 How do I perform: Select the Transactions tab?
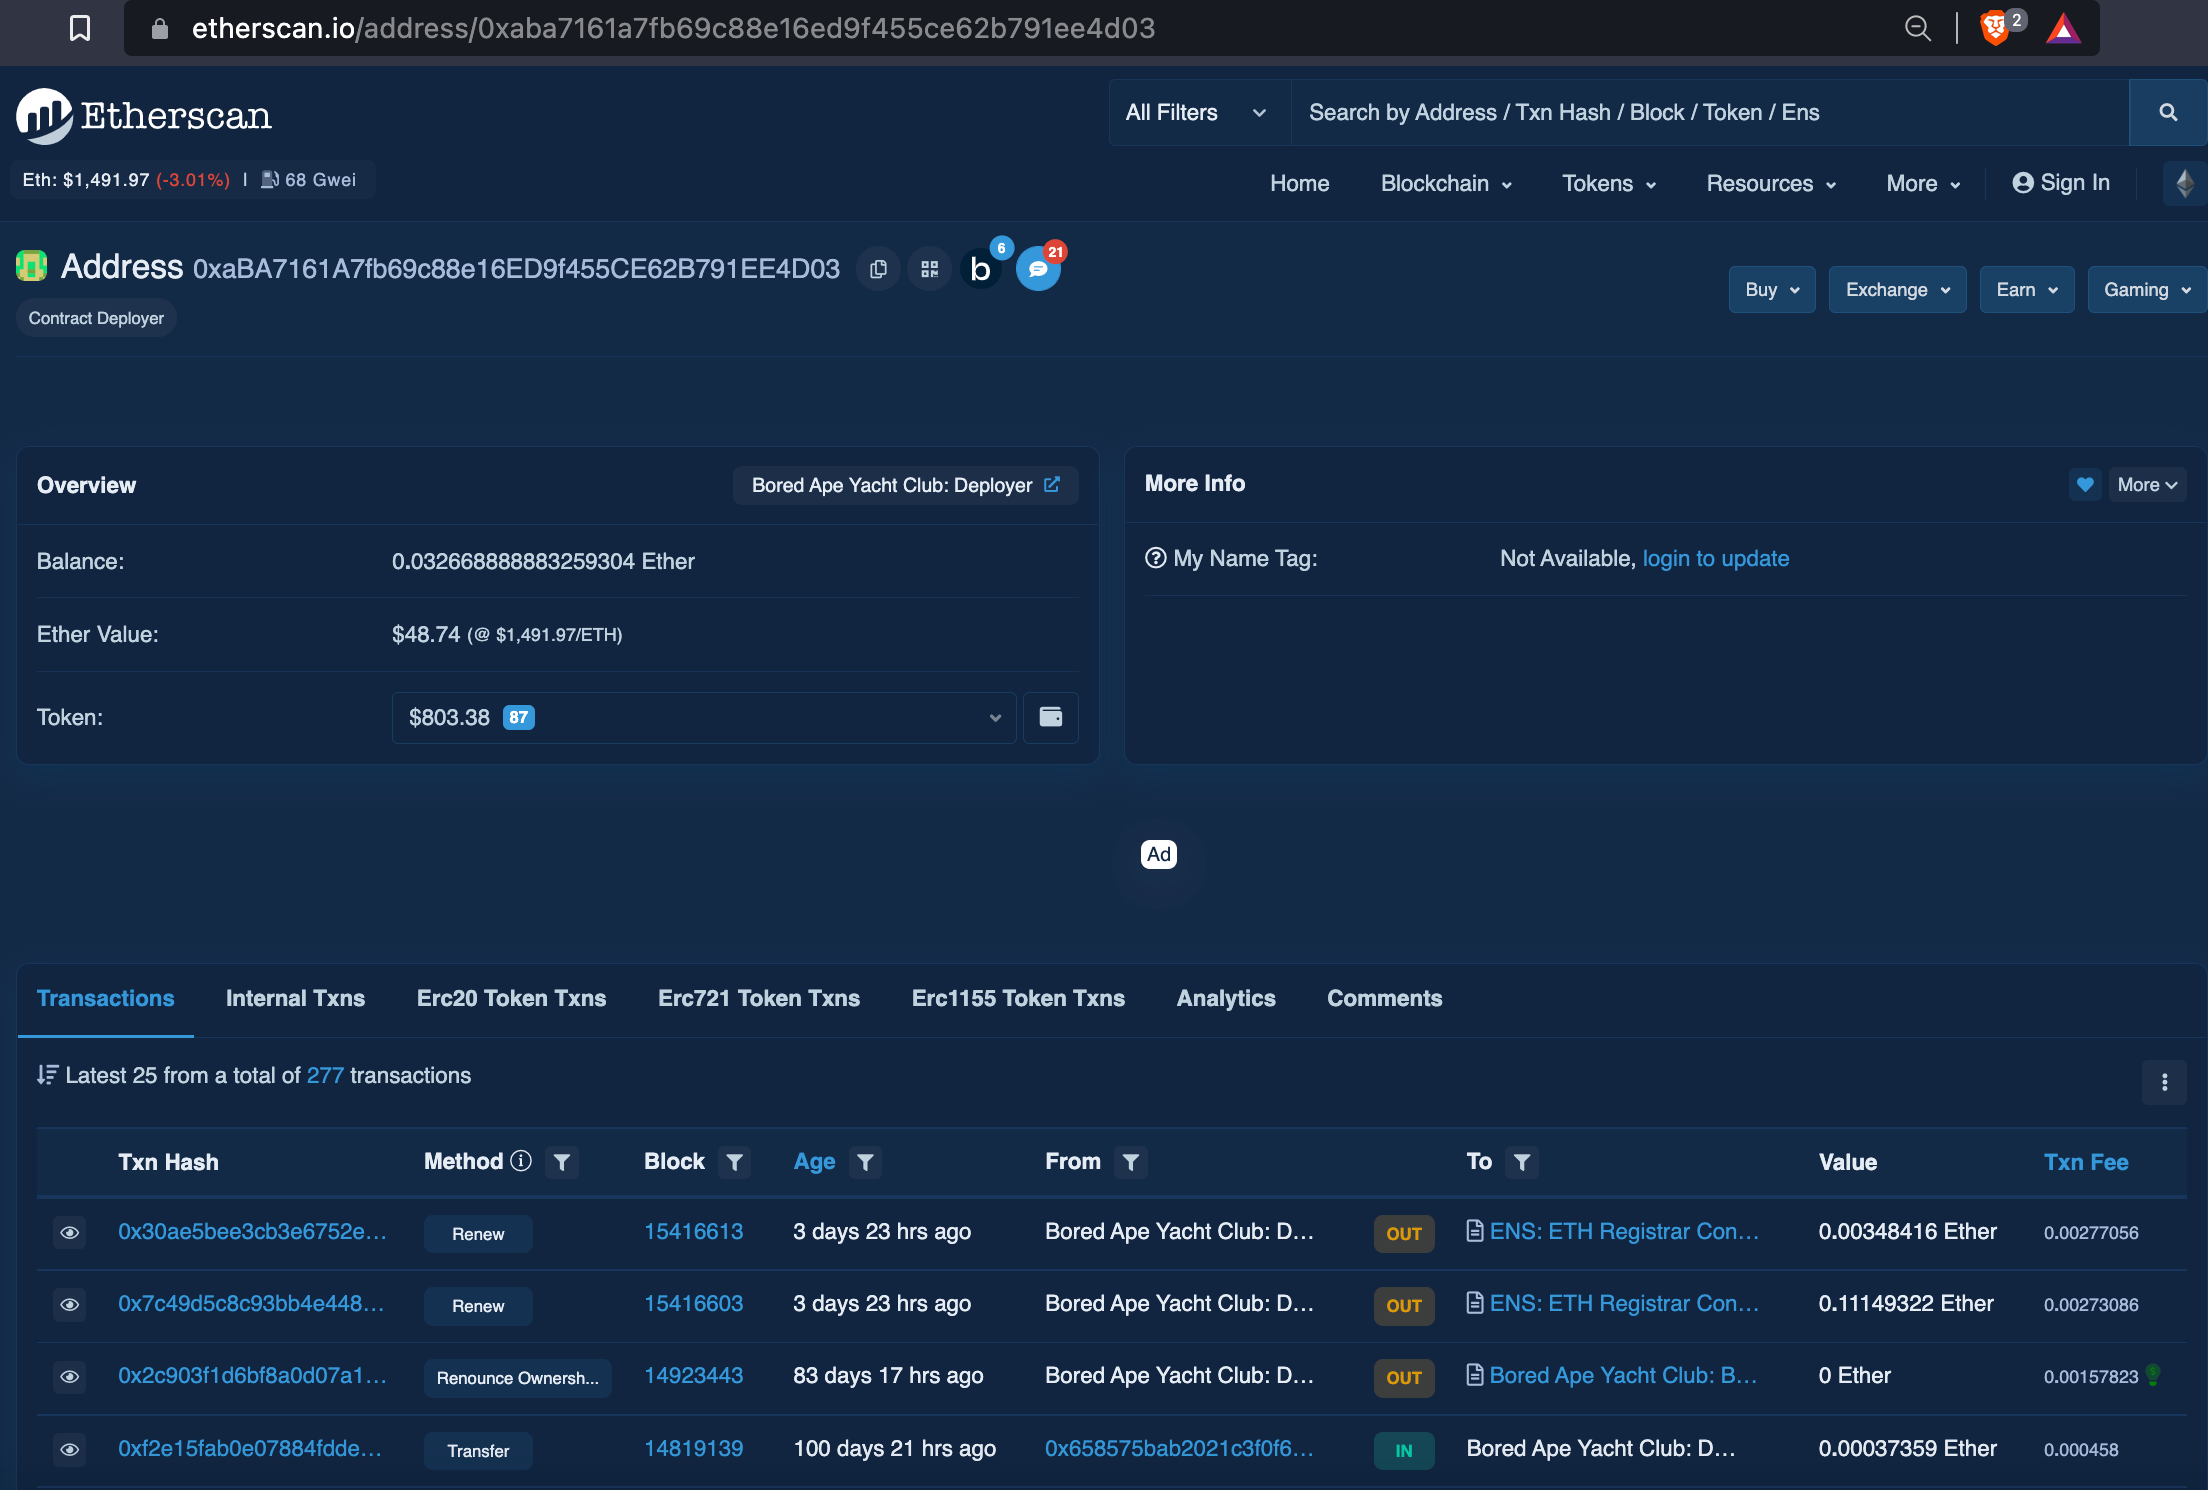click(x=105, y=998)
